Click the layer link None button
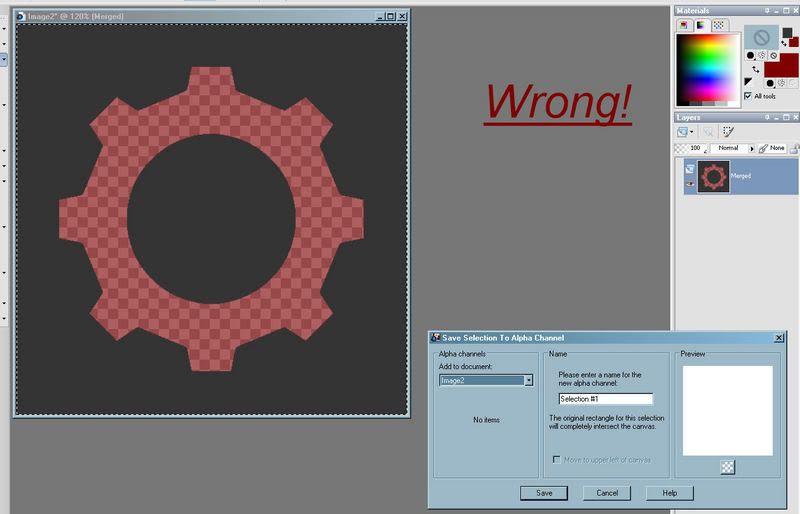Image resolution: width=800 pixels, height=514 pixels. click(x=770, y=148)
